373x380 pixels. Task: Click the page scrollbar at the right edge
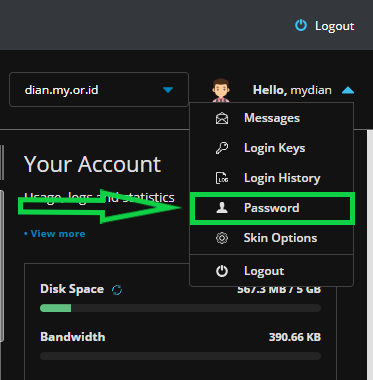coord(370,255)
